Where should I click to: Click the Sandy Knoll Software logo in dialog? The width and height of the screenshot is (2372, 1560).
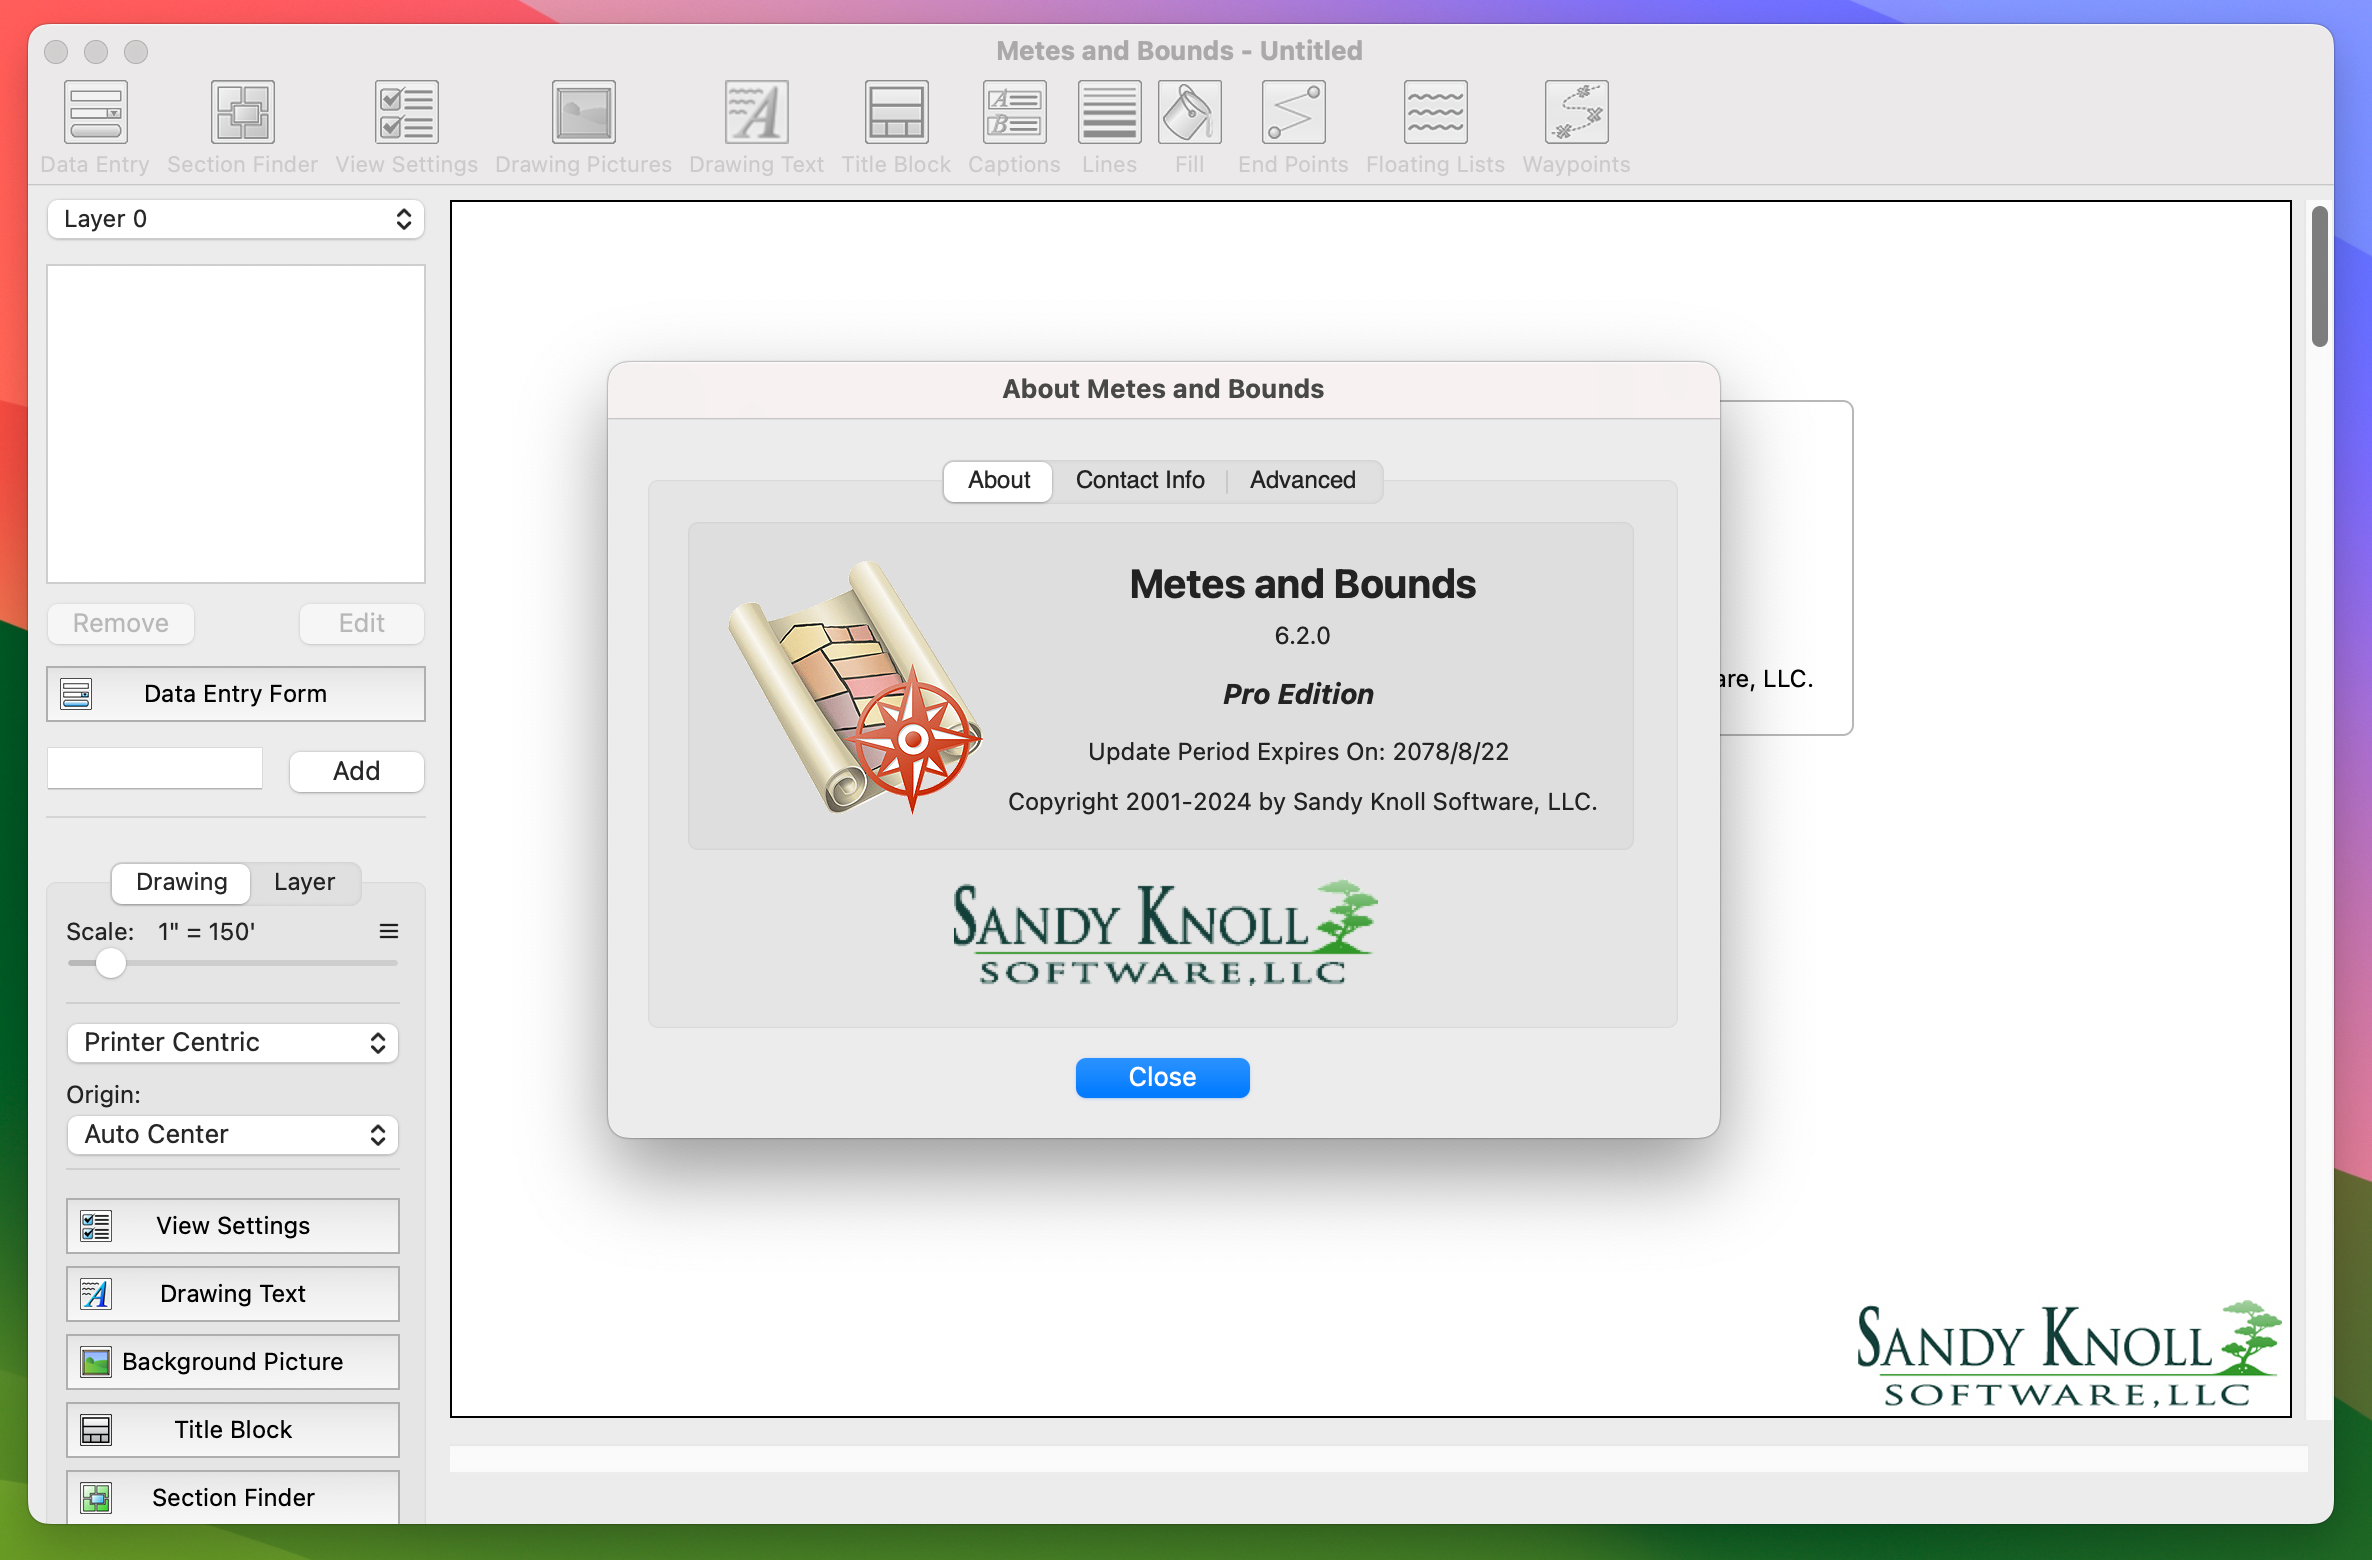1163,933
